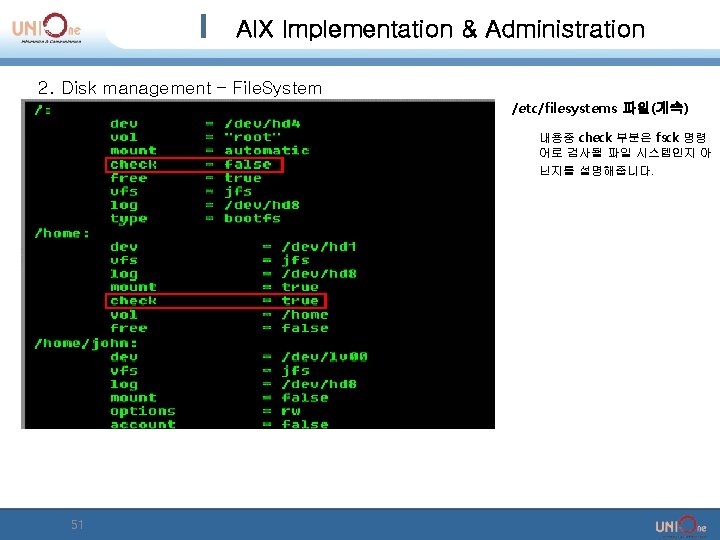The width and height of the screenshot is (720, 540).
Task: Click the '/dev/lv00' device value
Action: pyautogui.click(x=324, y=357)
